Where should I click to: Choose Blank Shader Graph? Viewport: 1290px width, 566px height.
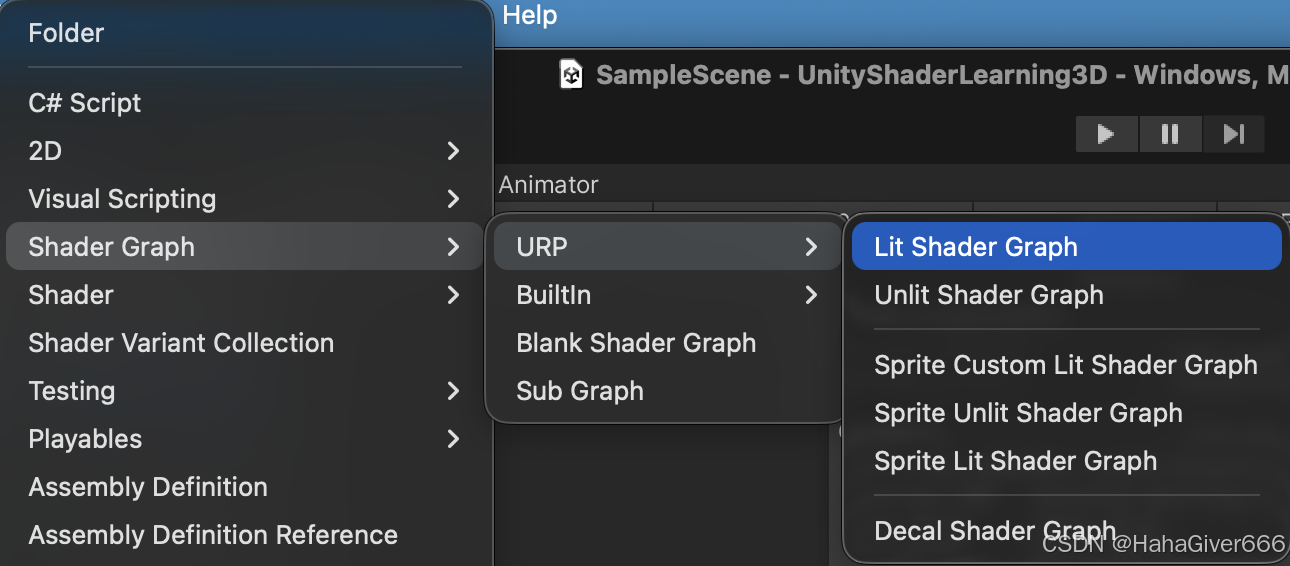[636, 343]
